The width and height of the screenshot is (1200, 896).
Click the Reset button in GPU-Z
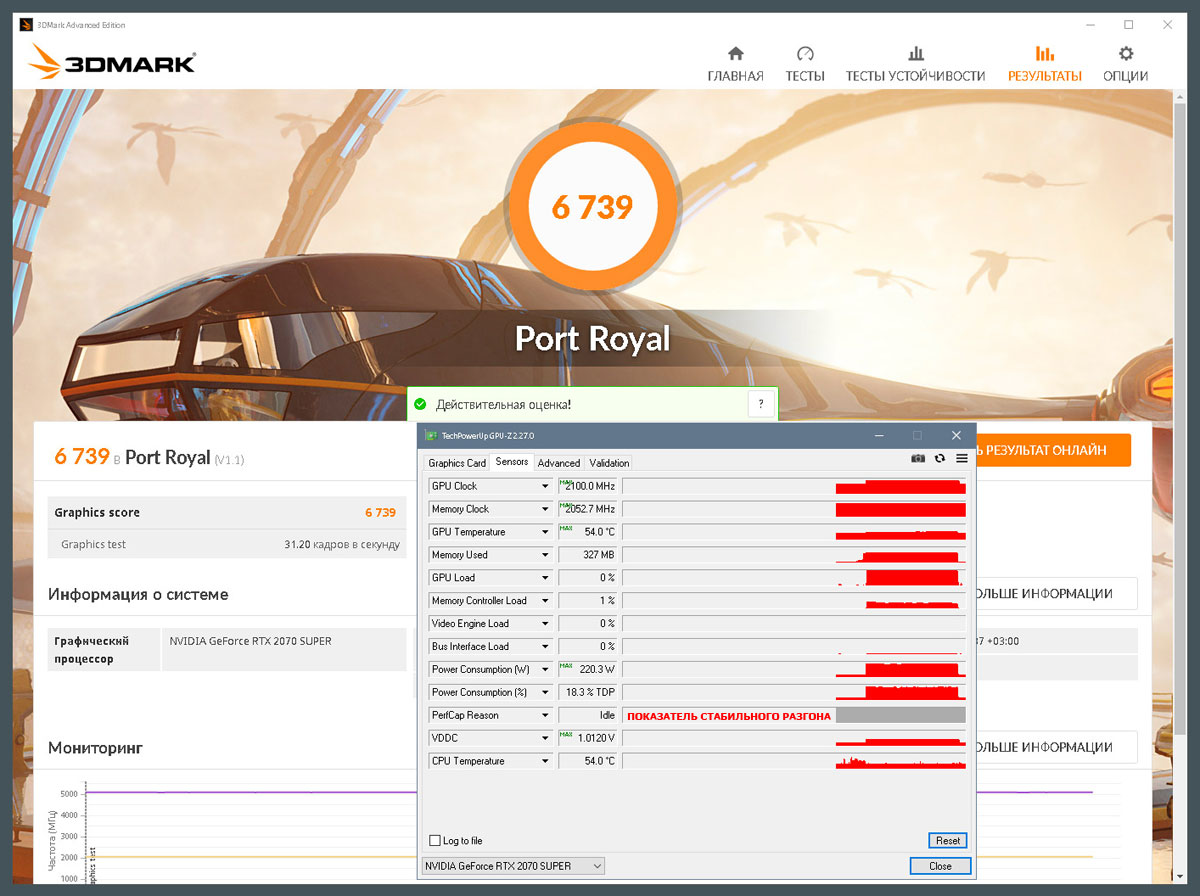pos(947,841)
